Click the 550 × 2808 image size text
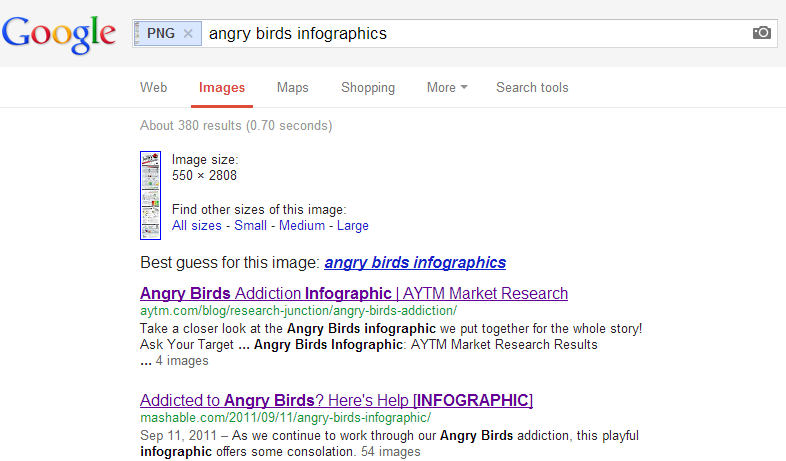This screenshot has height=461, width=786. (204, 175)
